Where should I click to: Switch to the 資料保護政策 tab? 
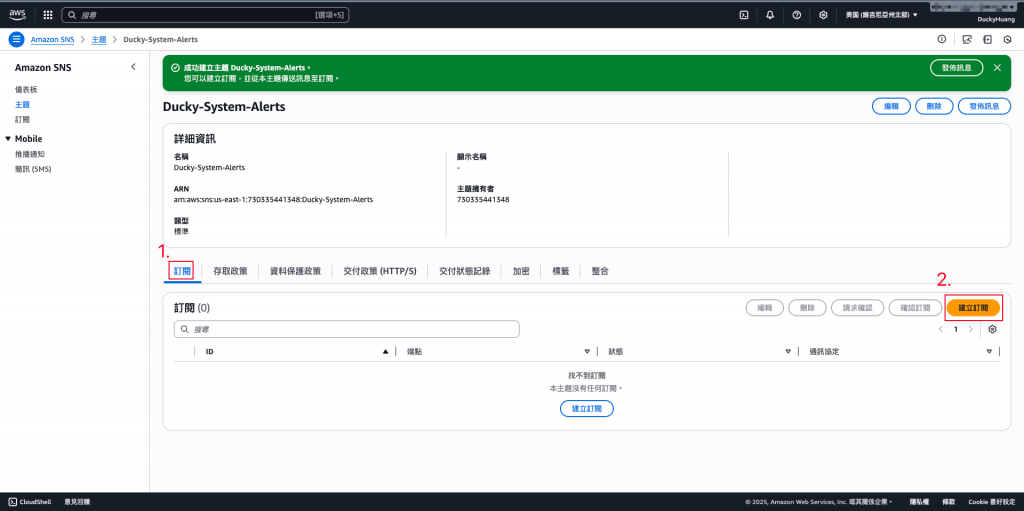pyautogui.click(x=295, y=271)
